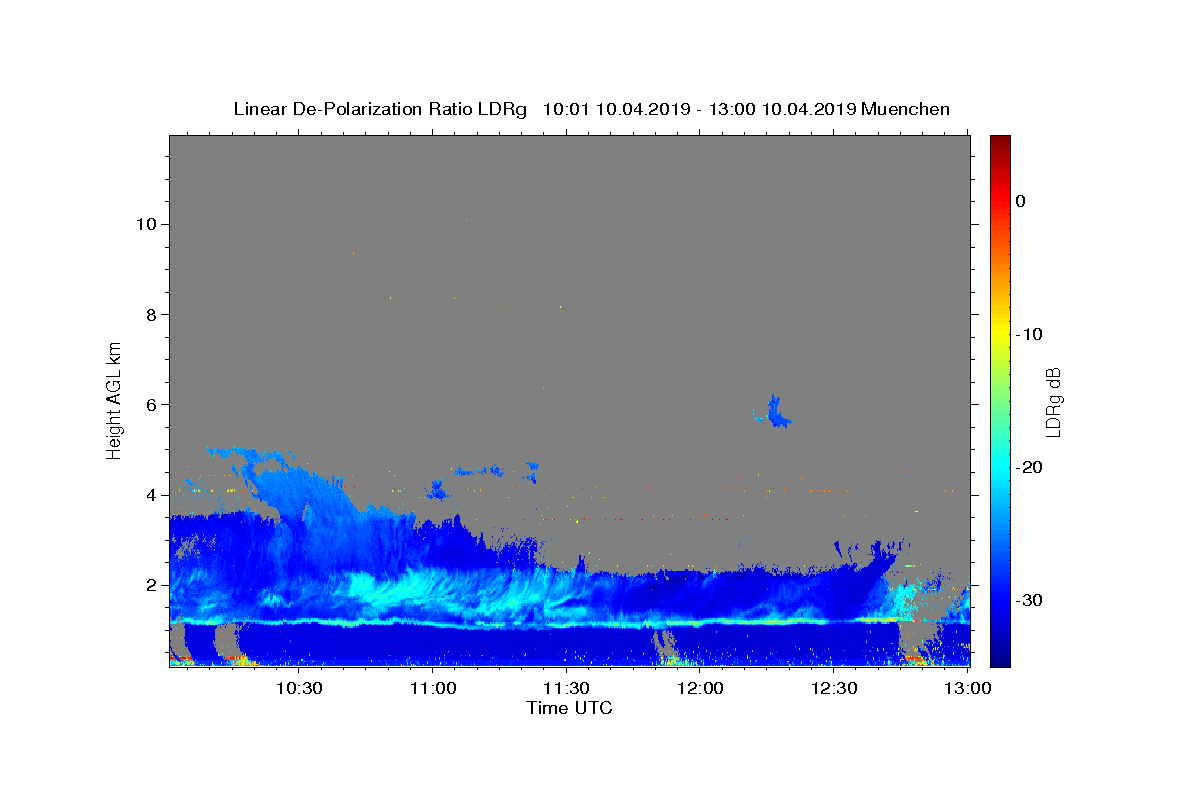Viewport: 1200px width, 800px height.
Task: Click the end date '13:00 10.04.2019' in title
Action: [x=781, y=109]
